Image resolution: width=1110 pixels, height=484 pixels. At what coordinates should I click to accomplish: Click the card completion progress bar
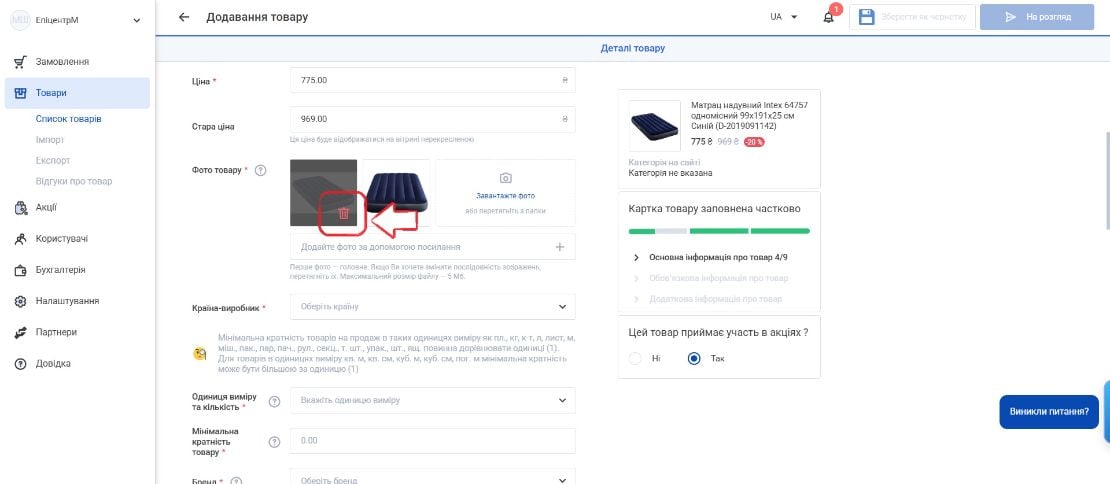point(719,231)
